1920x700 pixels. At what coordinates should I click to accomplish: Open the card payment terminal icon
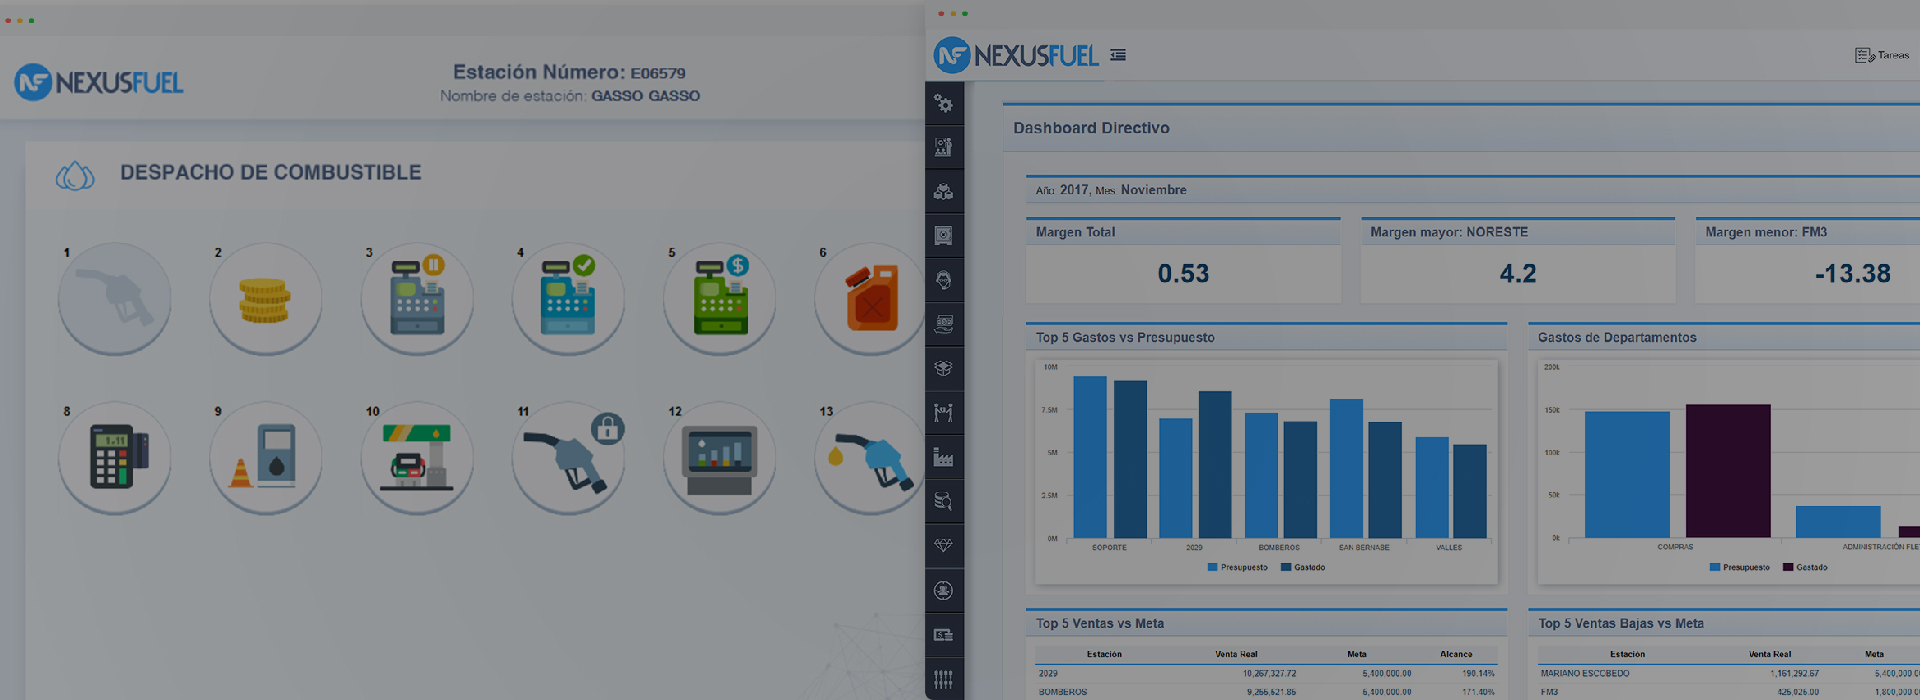(x=114, y=458)
